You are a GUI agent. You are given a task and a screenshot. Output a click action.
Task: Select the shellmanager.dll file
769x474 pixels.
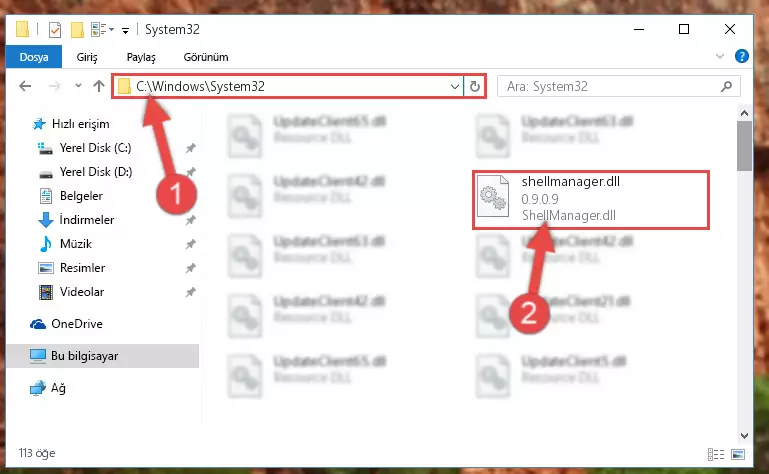[x=590, y=199]
